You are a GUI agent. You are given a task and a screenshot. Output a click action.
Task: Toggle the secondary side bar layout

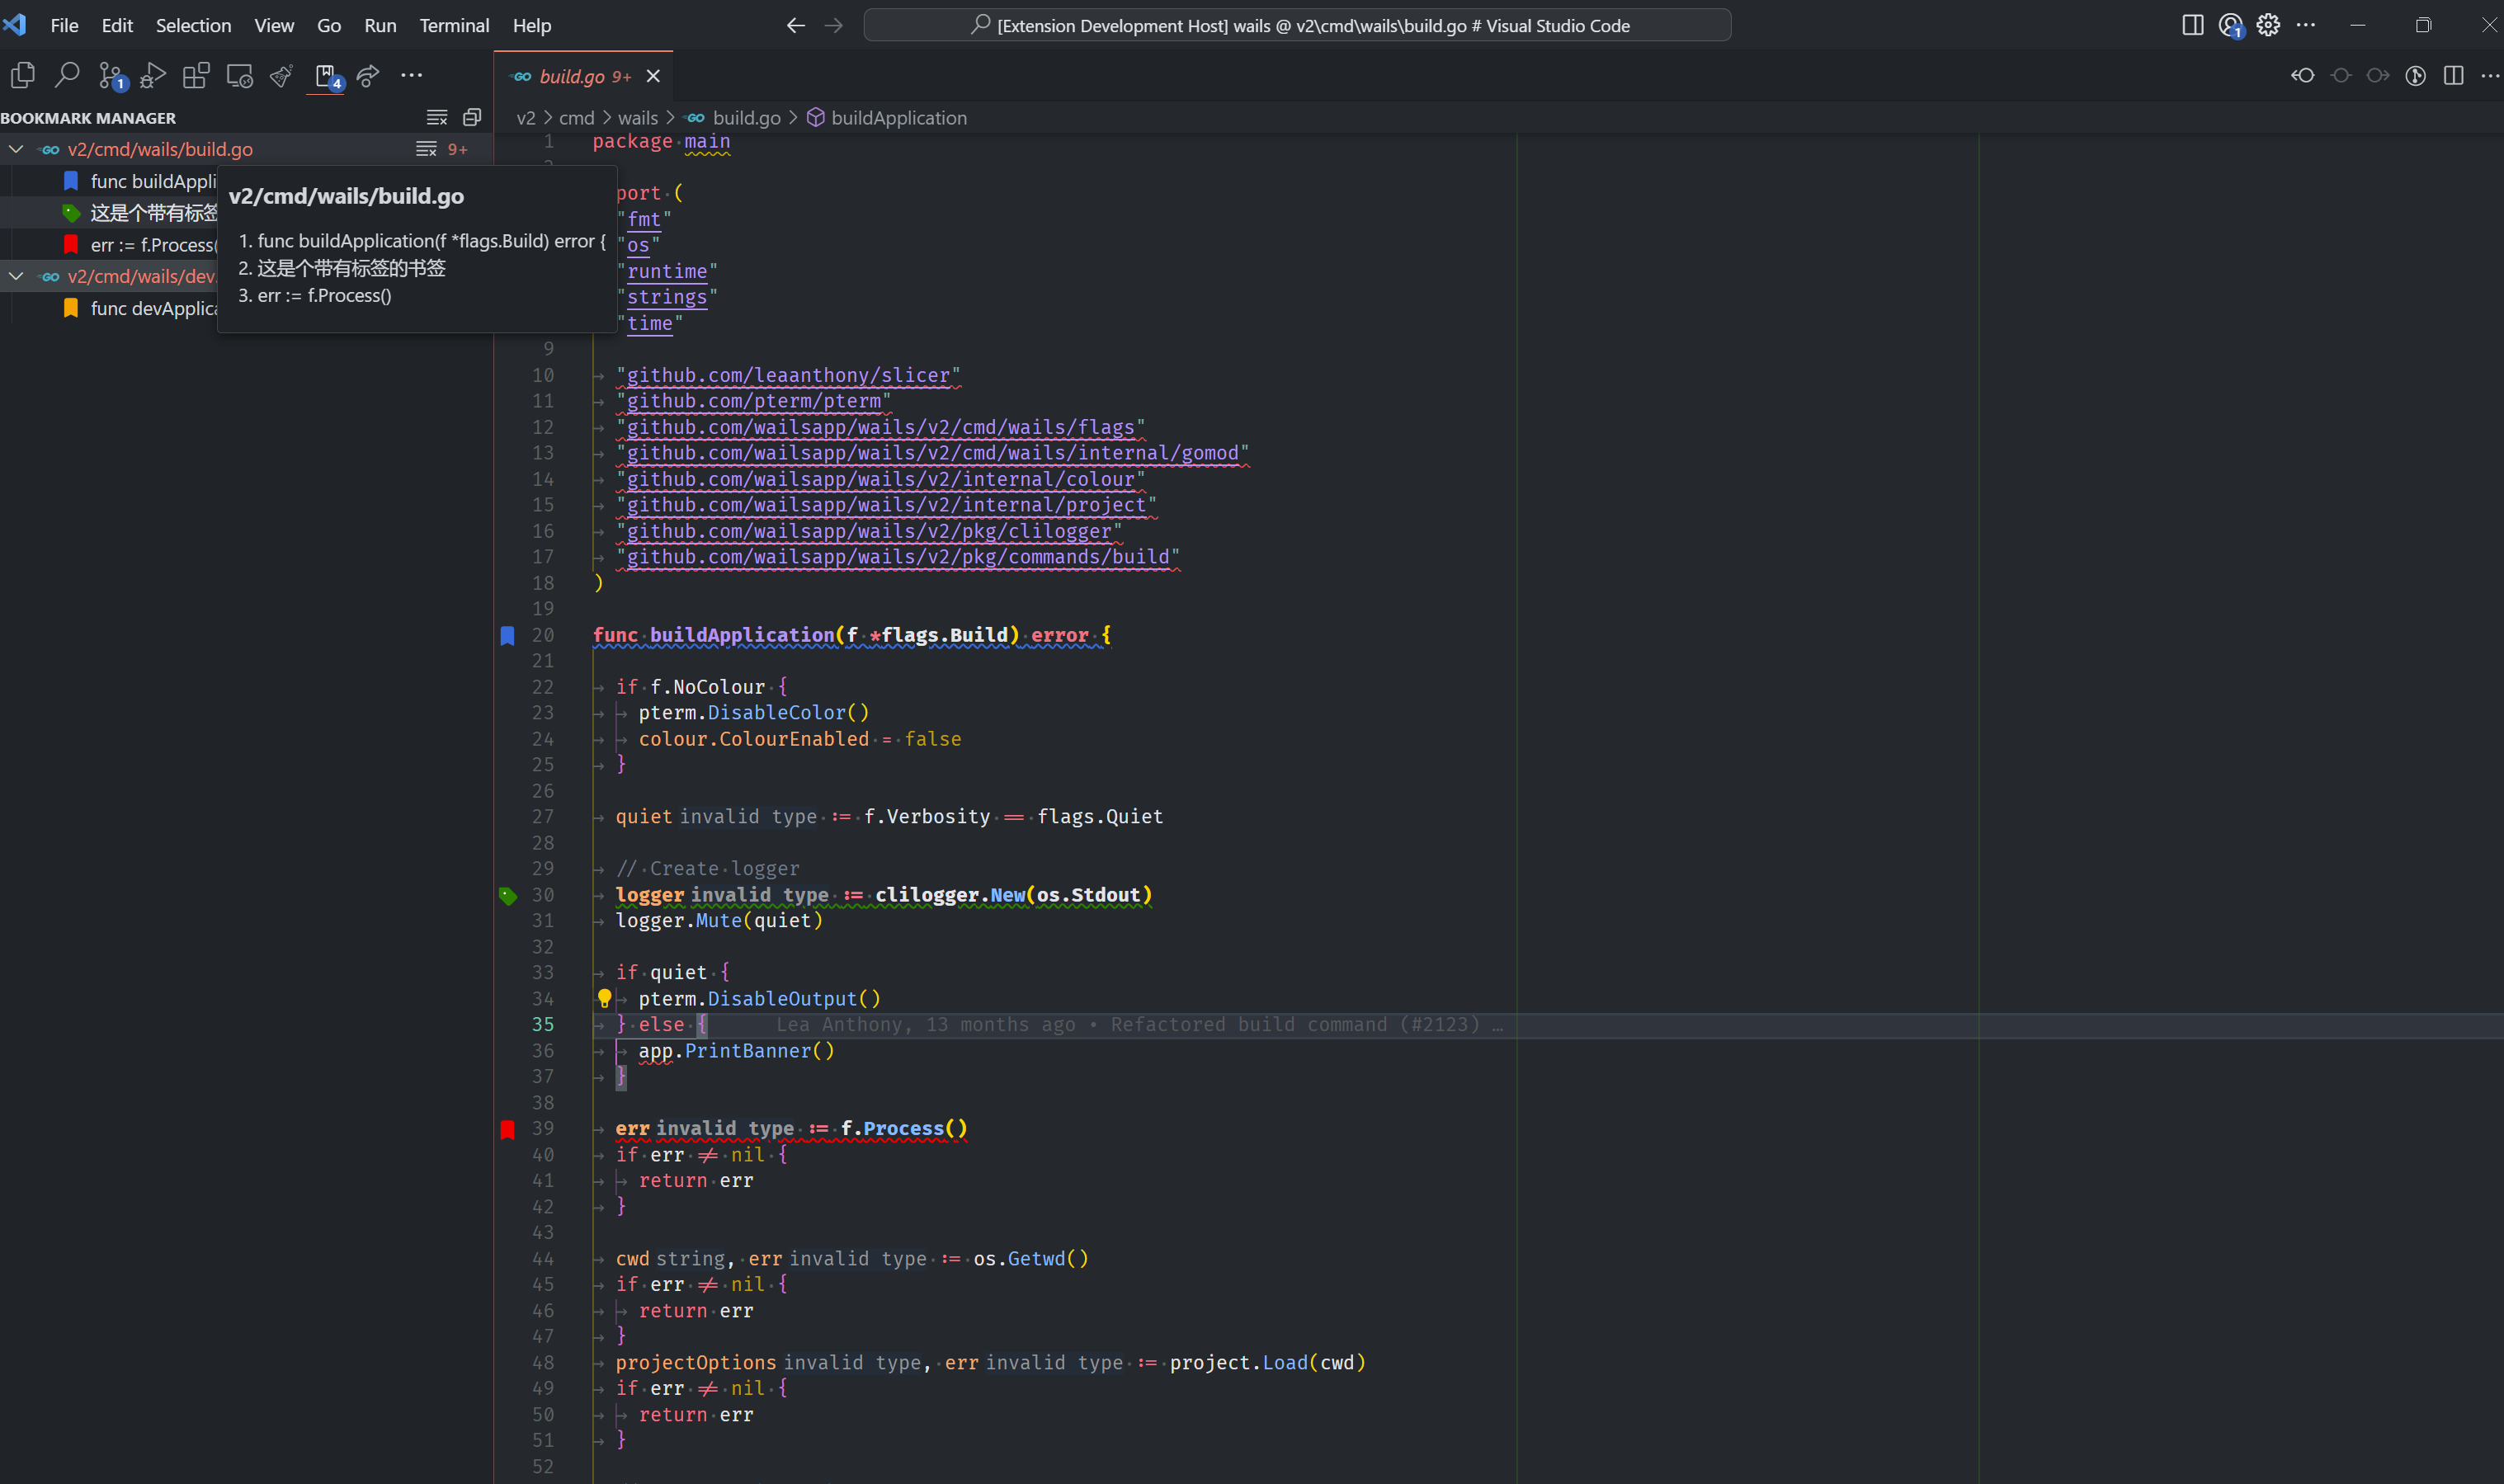(x=2192, y=25)
